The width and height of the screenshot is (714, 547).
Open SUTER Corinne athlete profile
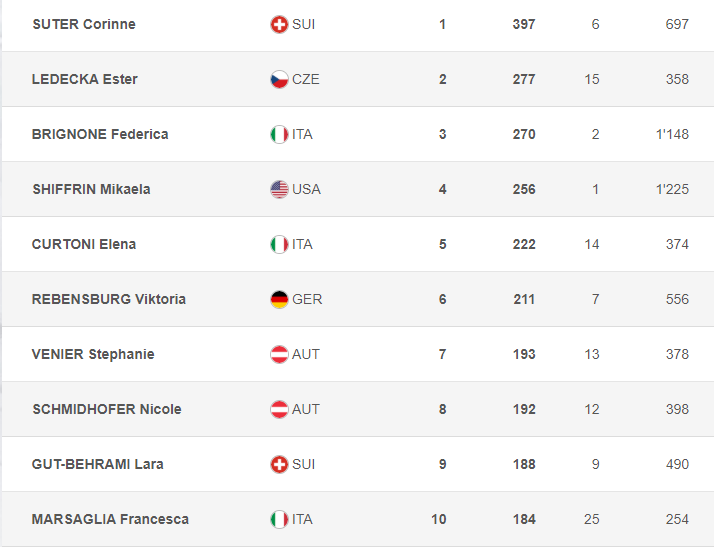point(83,24)
